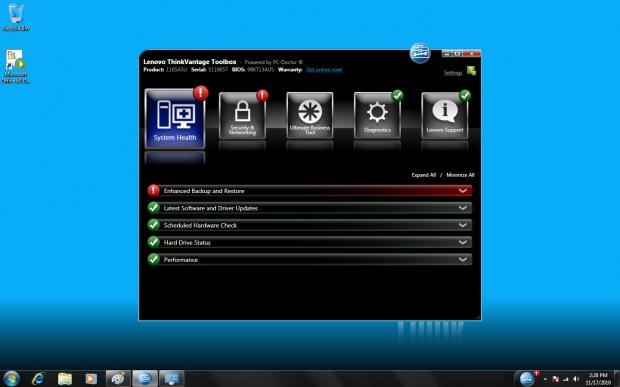
Task: Click the green check badge on Lenovo Support
Action: 465,95
